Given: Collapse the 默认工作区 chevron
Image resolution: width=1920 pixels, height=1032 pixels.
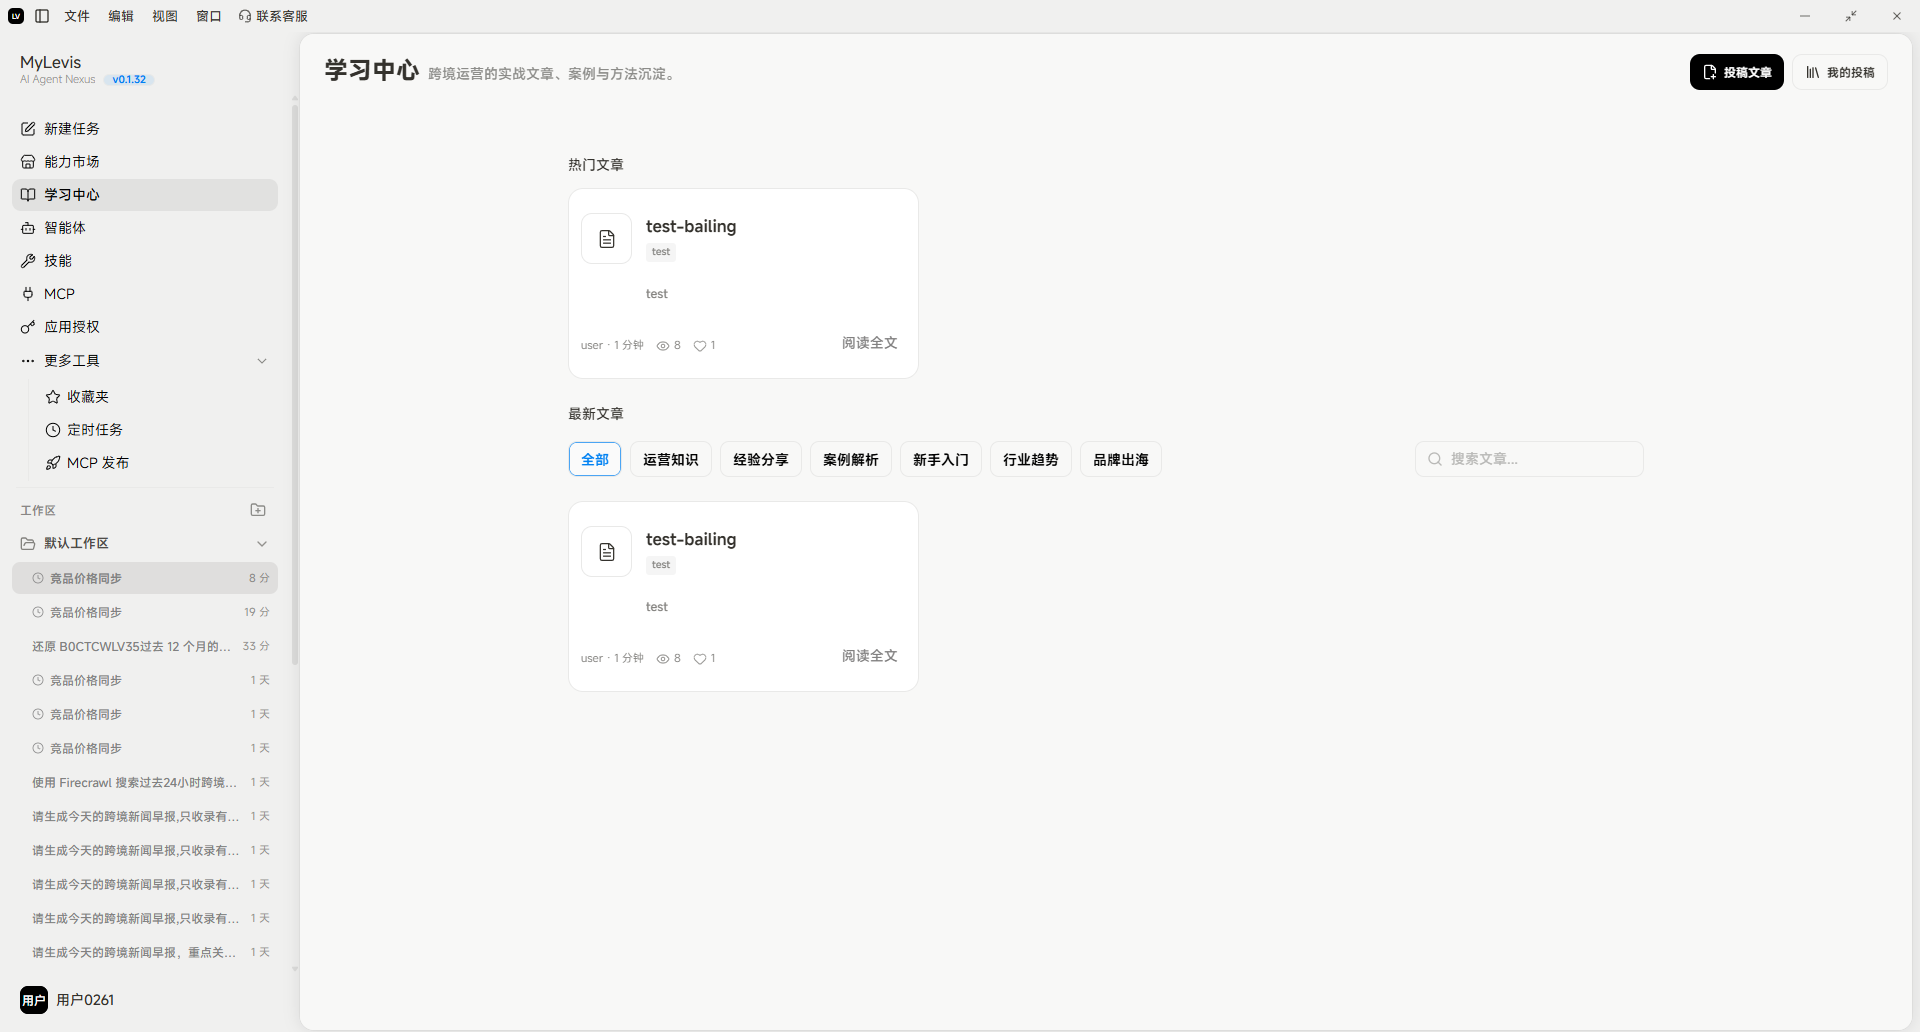Looking at the screenshot, I should coord(262,544).
